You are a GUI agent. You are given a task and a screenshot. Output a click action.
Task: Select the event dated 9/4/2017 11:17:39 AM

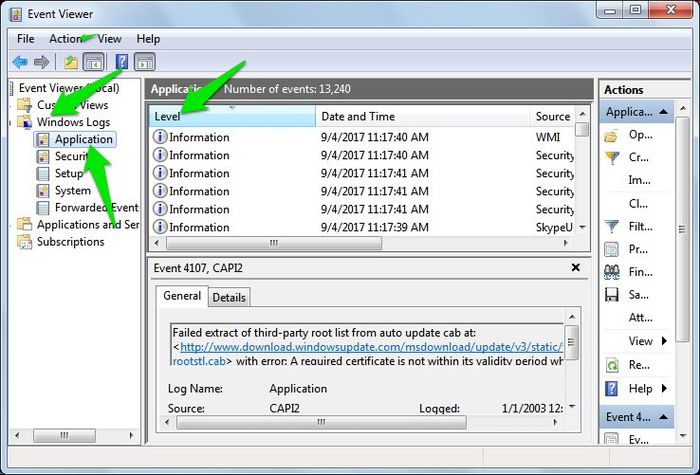point(362,227)
